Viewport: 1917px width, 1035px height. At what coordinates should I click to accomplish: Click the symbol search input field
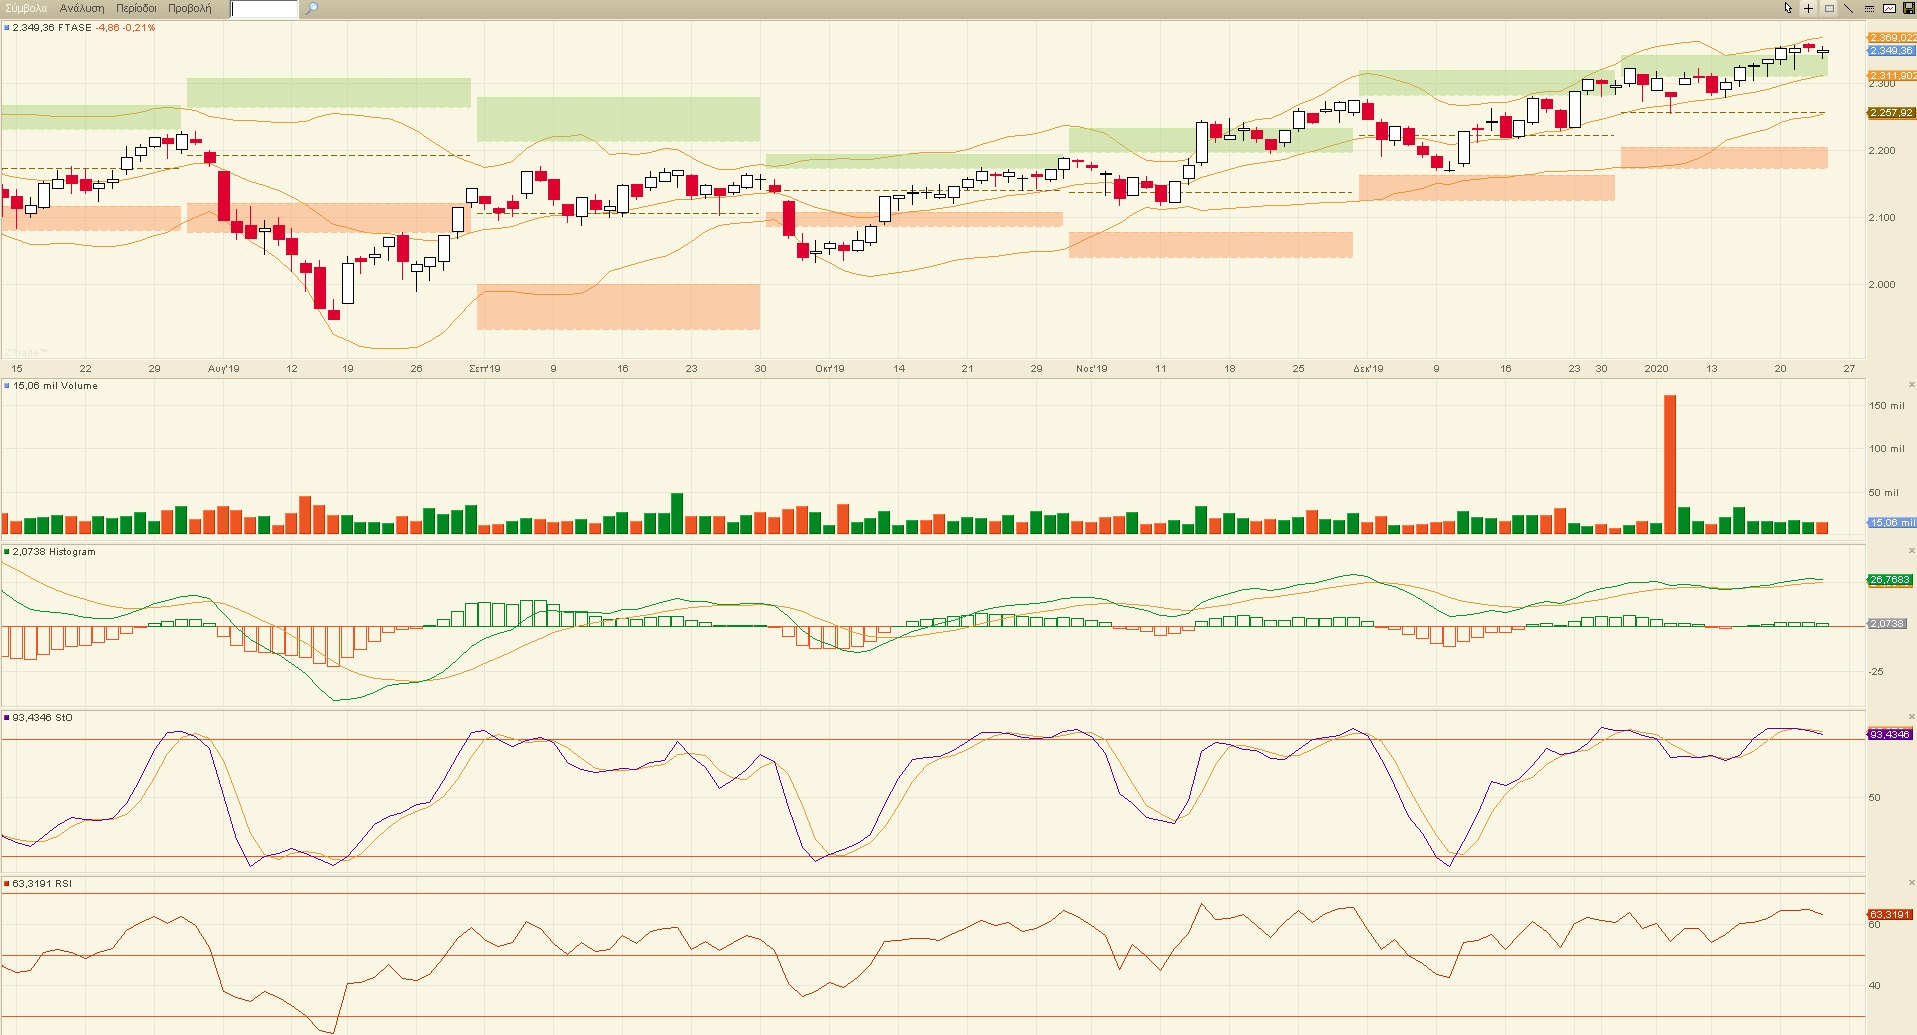click(264, 9)
